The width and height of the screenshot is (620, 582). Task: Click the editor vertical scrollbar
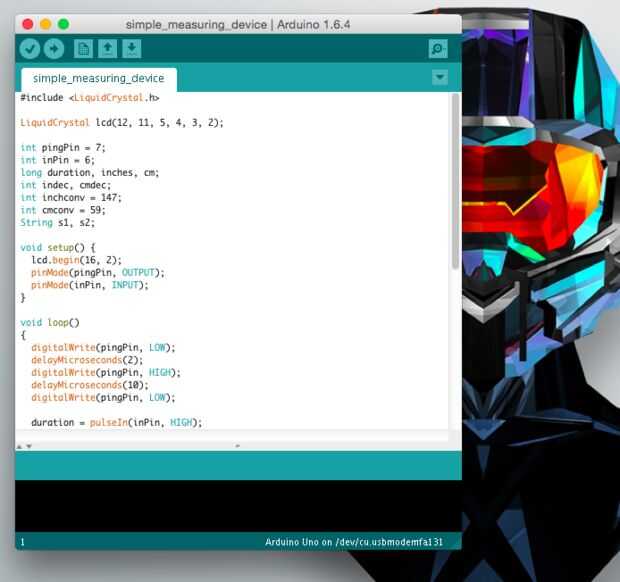click(456, 181)
